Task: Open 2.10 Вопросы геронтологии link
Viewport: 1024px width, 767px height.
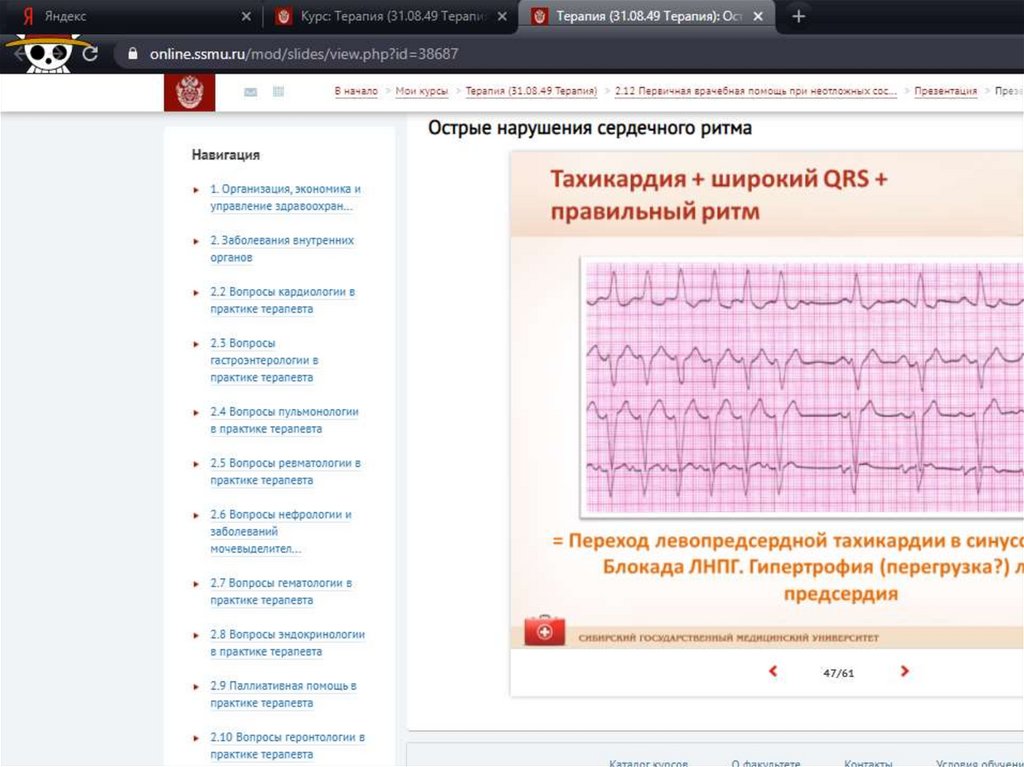Action: coord(287,745)
